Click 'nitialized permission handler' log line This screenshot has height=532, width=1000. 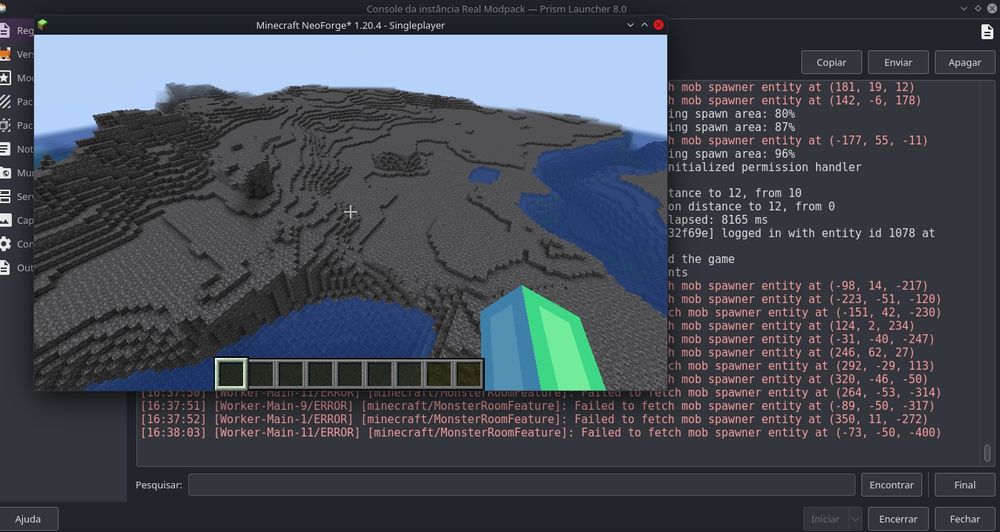(764, 167)
